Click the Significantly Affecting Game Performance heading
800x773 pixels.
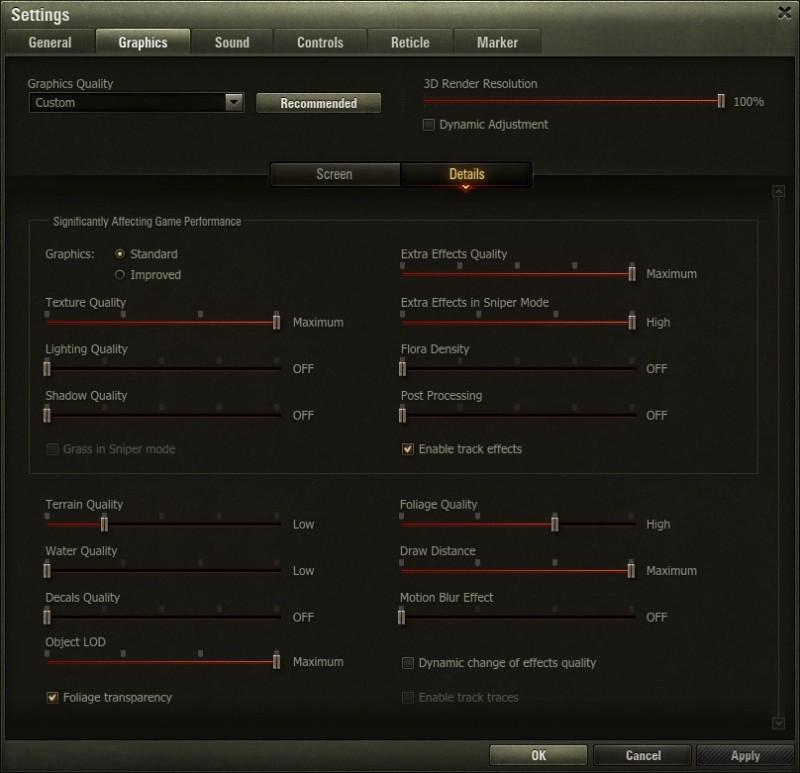click(x=147, y=221)
